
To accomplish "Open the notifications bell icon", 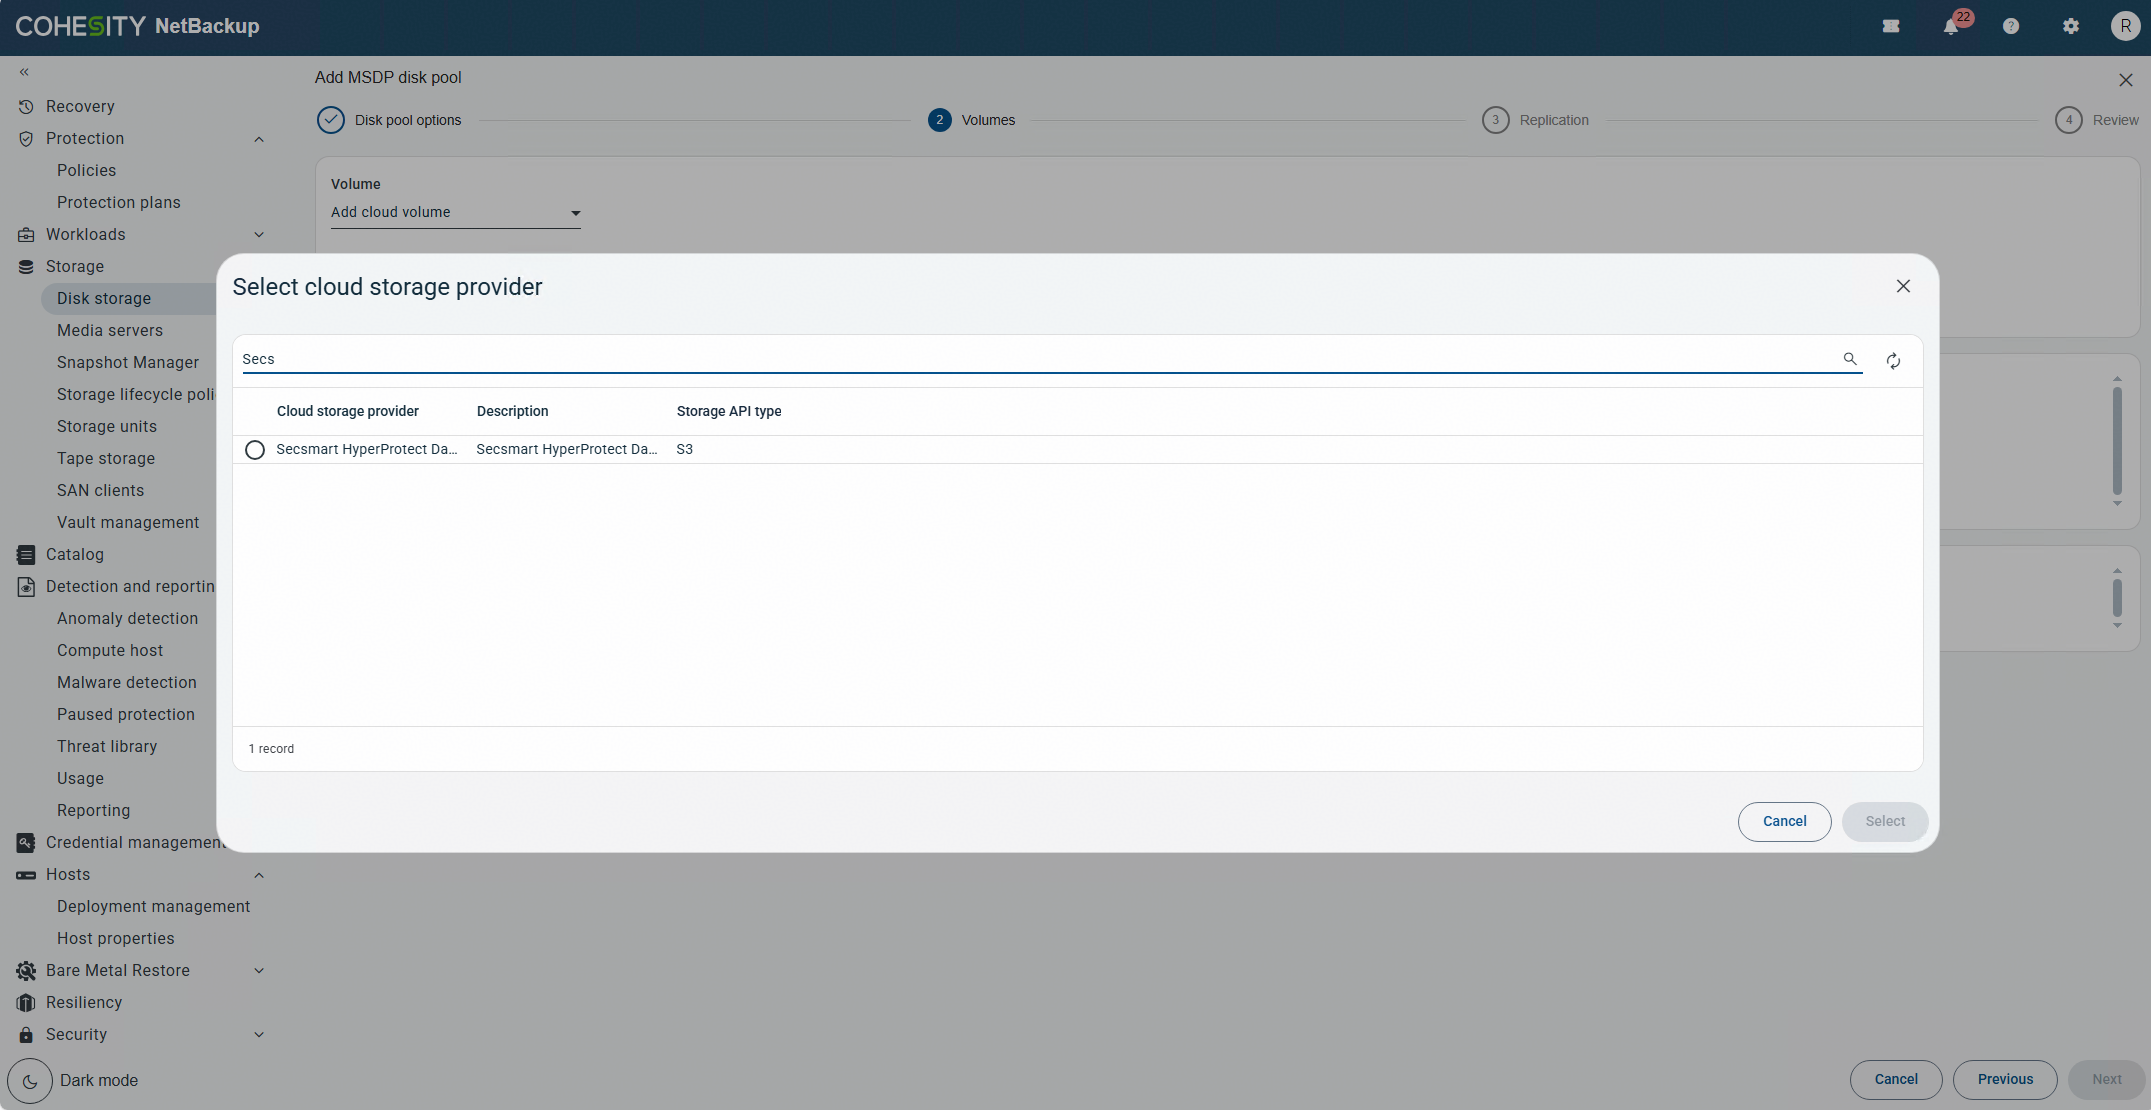I will pyautogui.click(x=1951, y=26).
